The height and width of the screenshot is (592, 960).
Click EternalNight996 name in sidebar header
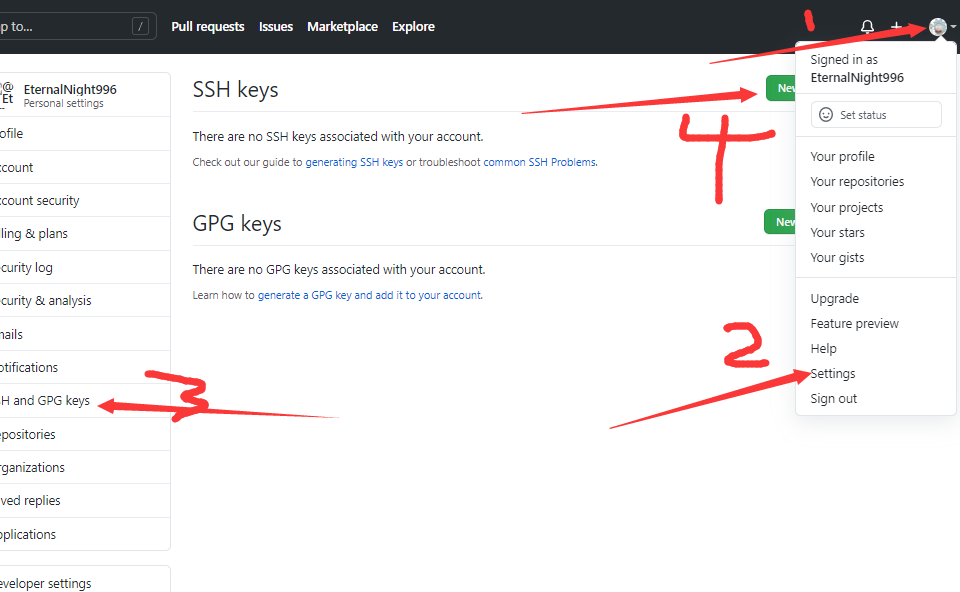point(70,89)
